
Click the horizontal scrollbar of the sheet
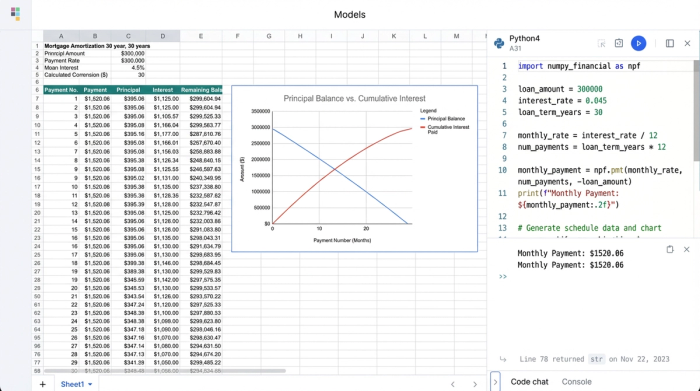(x=164, y=371)
